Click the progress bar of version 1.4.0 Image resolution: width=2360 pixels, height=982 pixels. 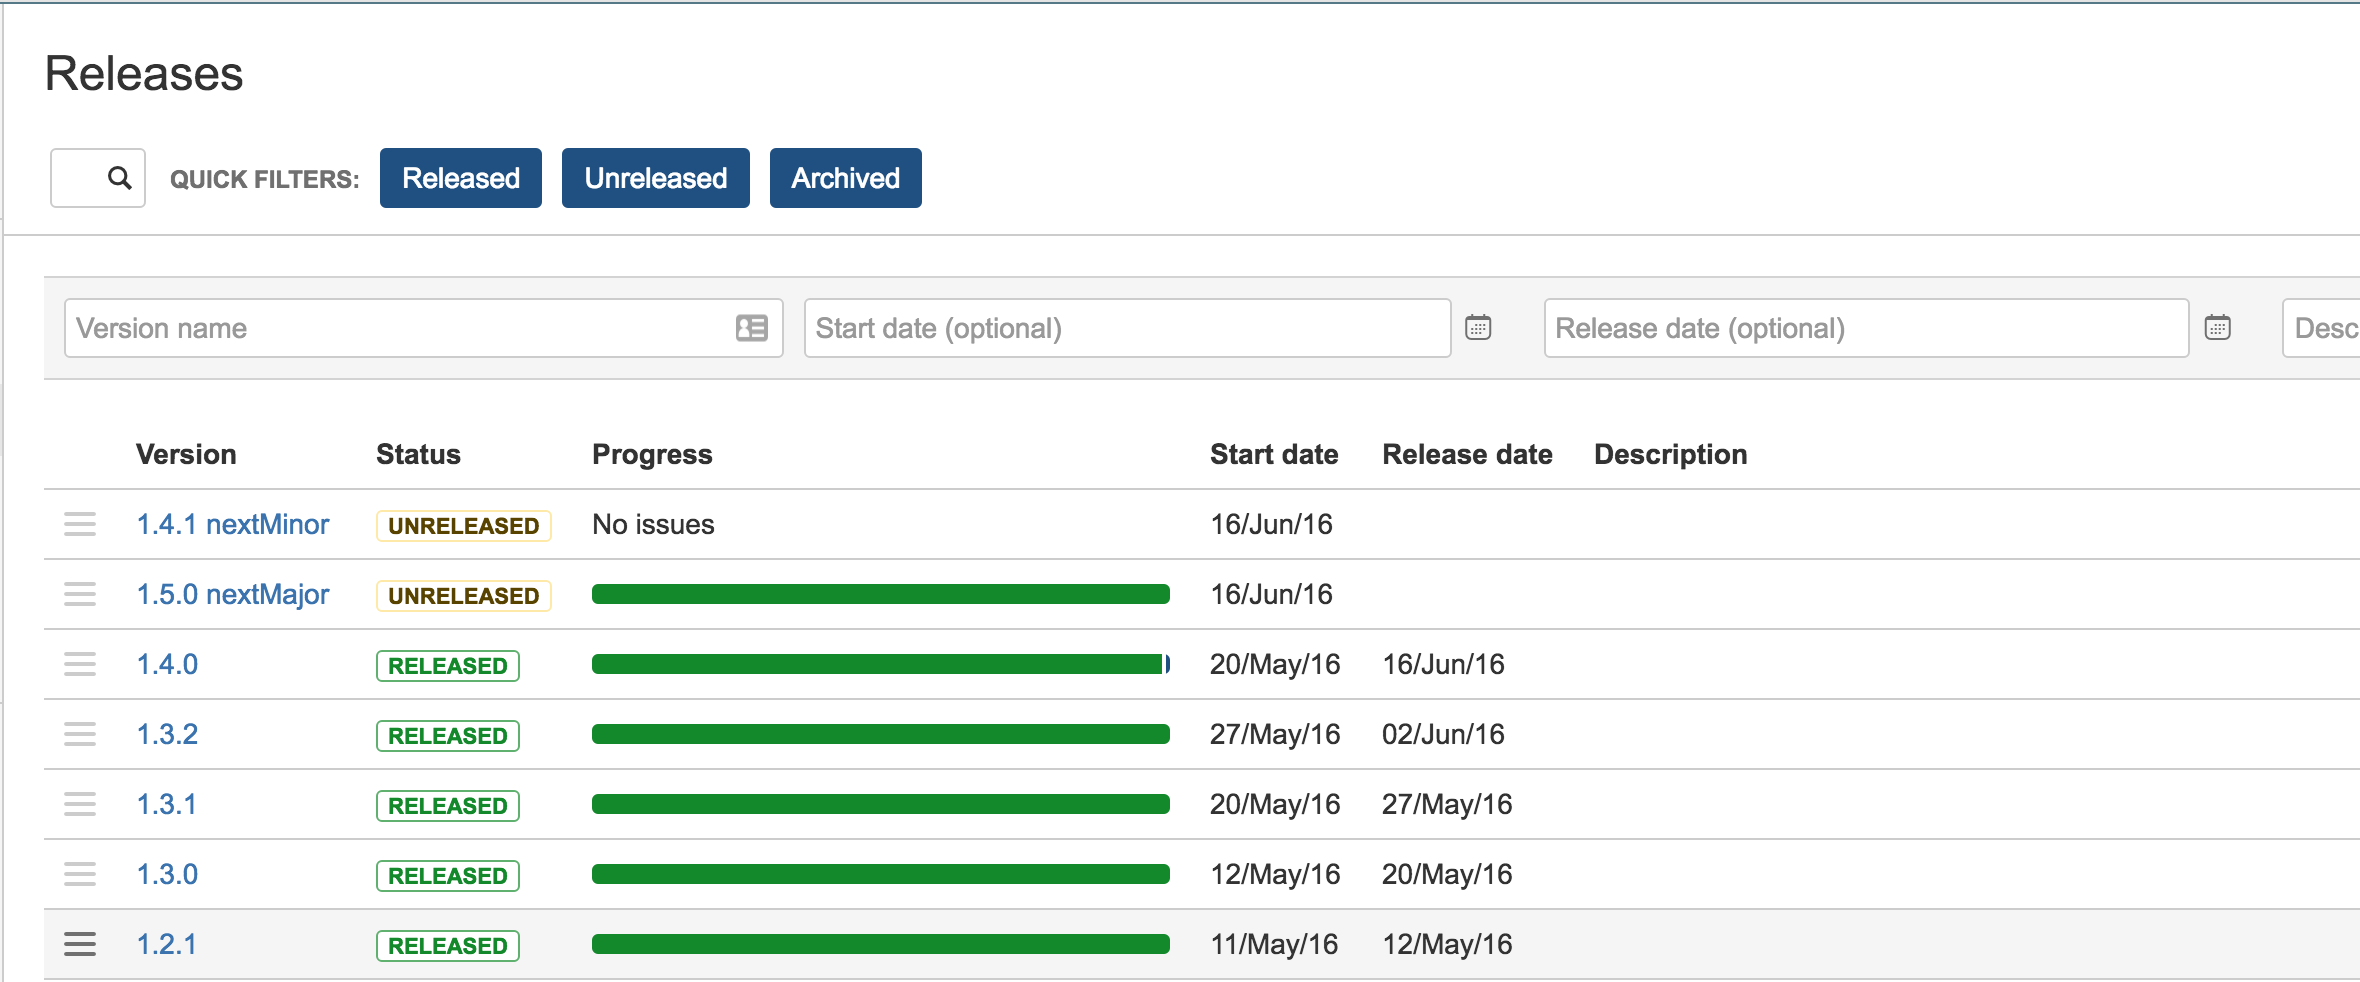[880, 664]
